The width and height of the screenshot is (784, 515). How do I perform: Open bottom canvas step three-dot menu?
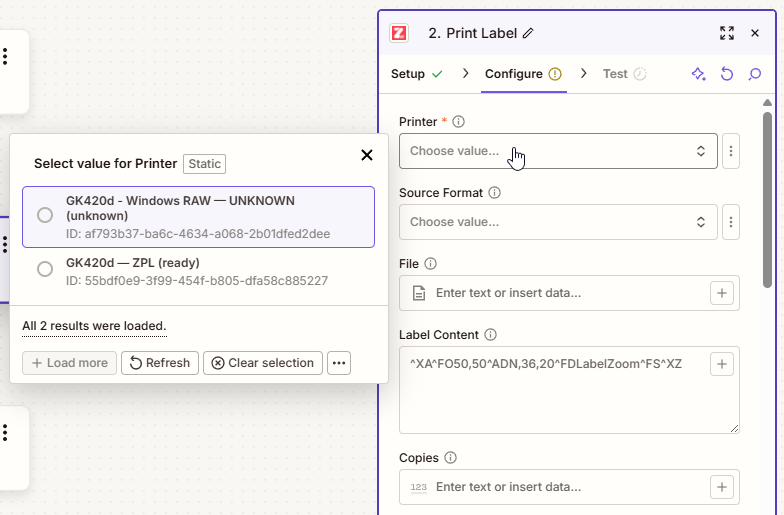[5, 432]
